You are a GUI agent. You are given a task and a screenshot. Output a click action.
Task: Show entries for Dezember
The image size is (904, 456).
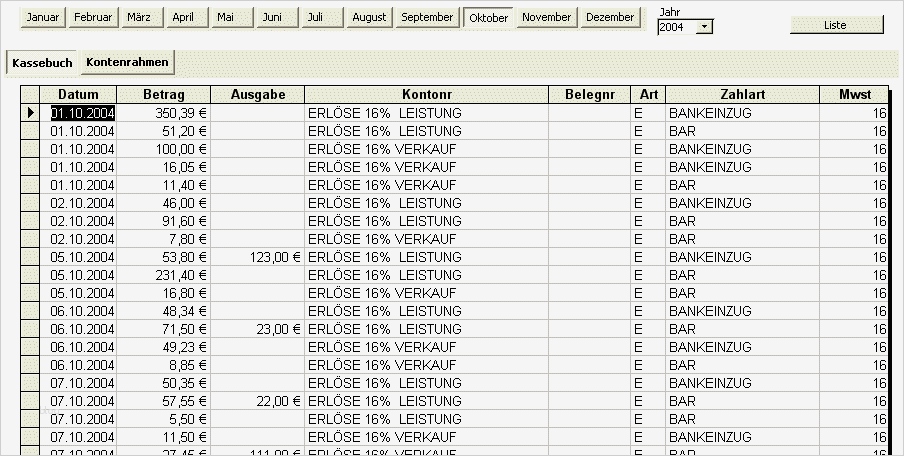pyautogui.click(x=610, y=17)
